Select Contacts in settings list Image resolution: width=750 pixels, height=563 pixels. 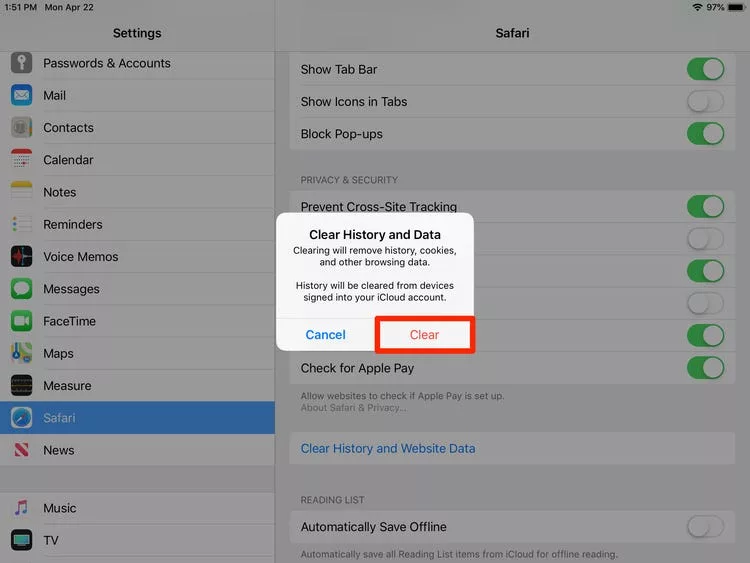click(137, 127)
